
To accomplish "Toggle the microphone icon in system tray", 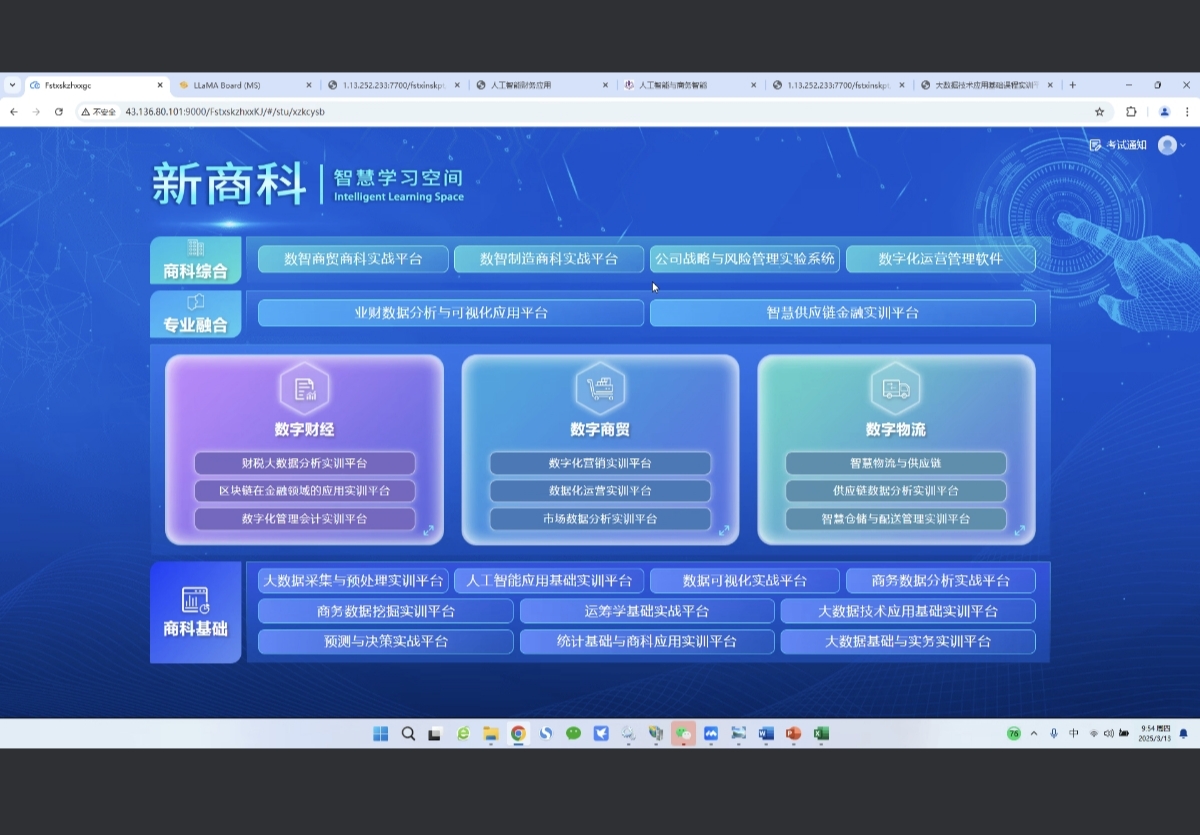I will click(1056, 733).
